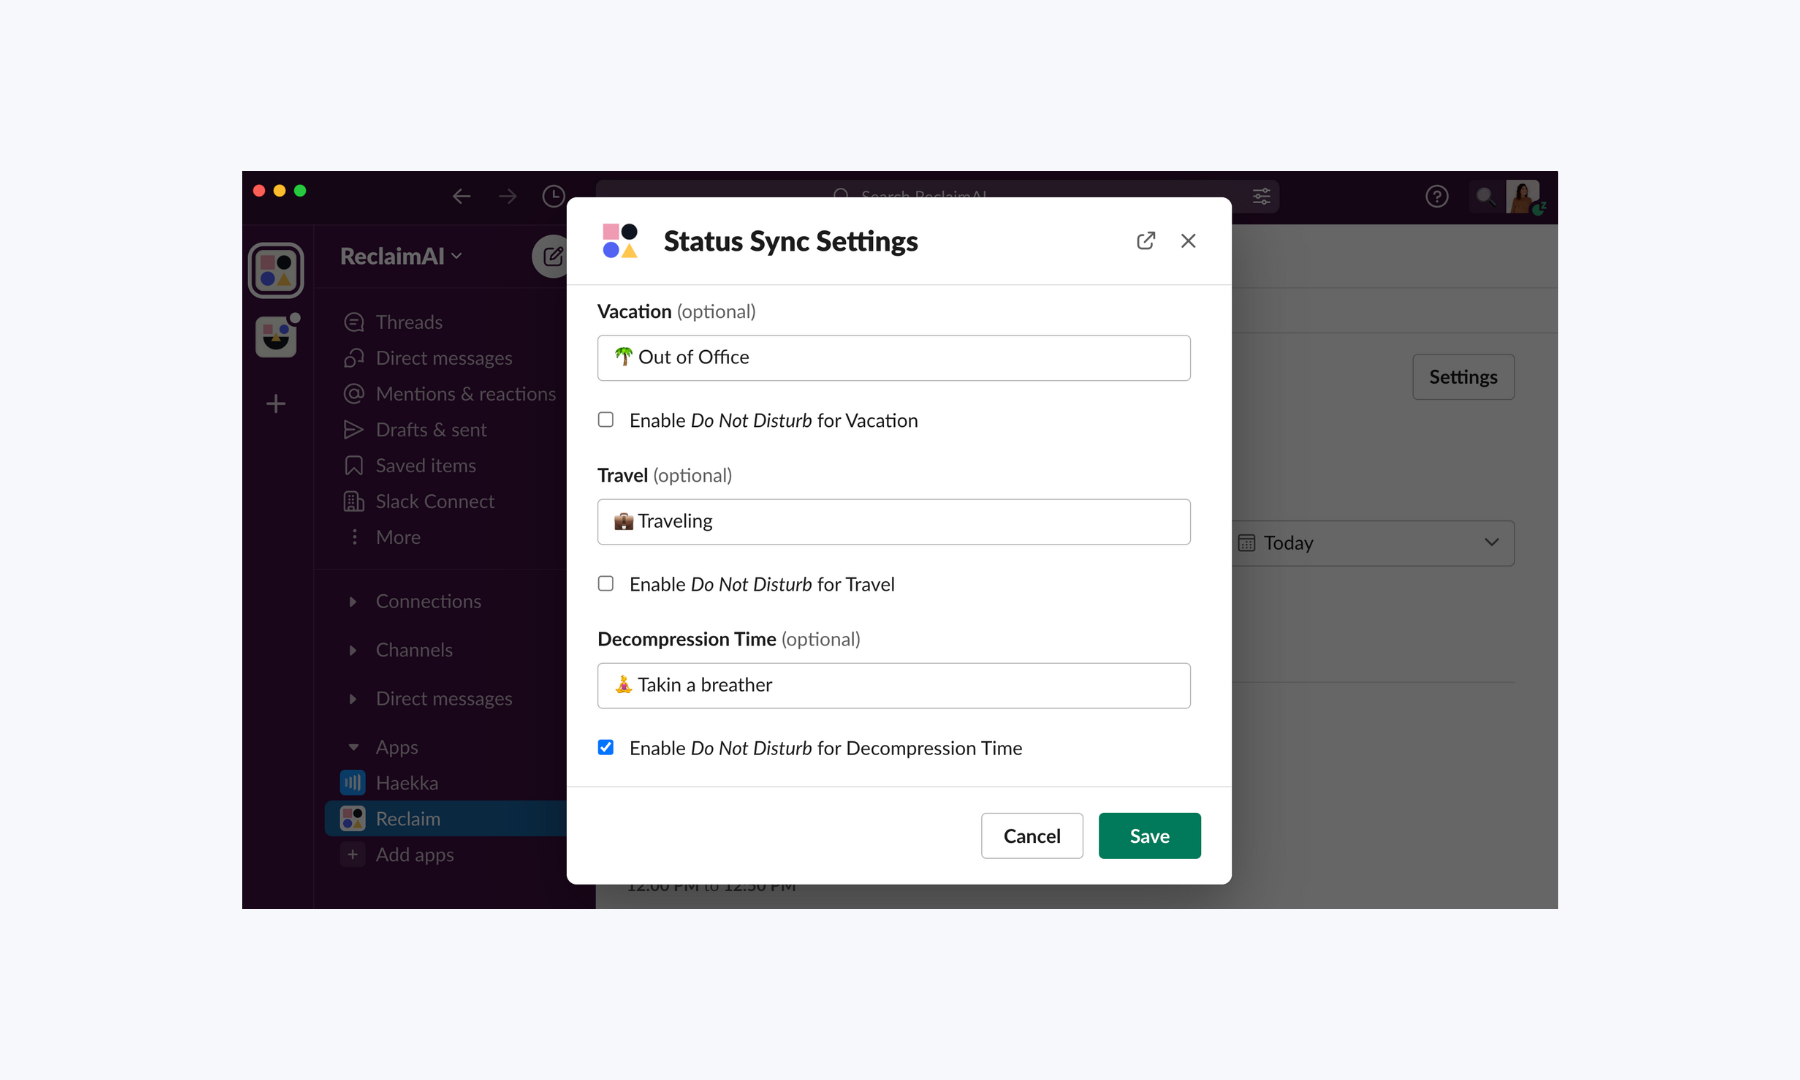Disable Do Not Disturb for Decompression Time
The image size is (1800, 1080).
(606, 748)
